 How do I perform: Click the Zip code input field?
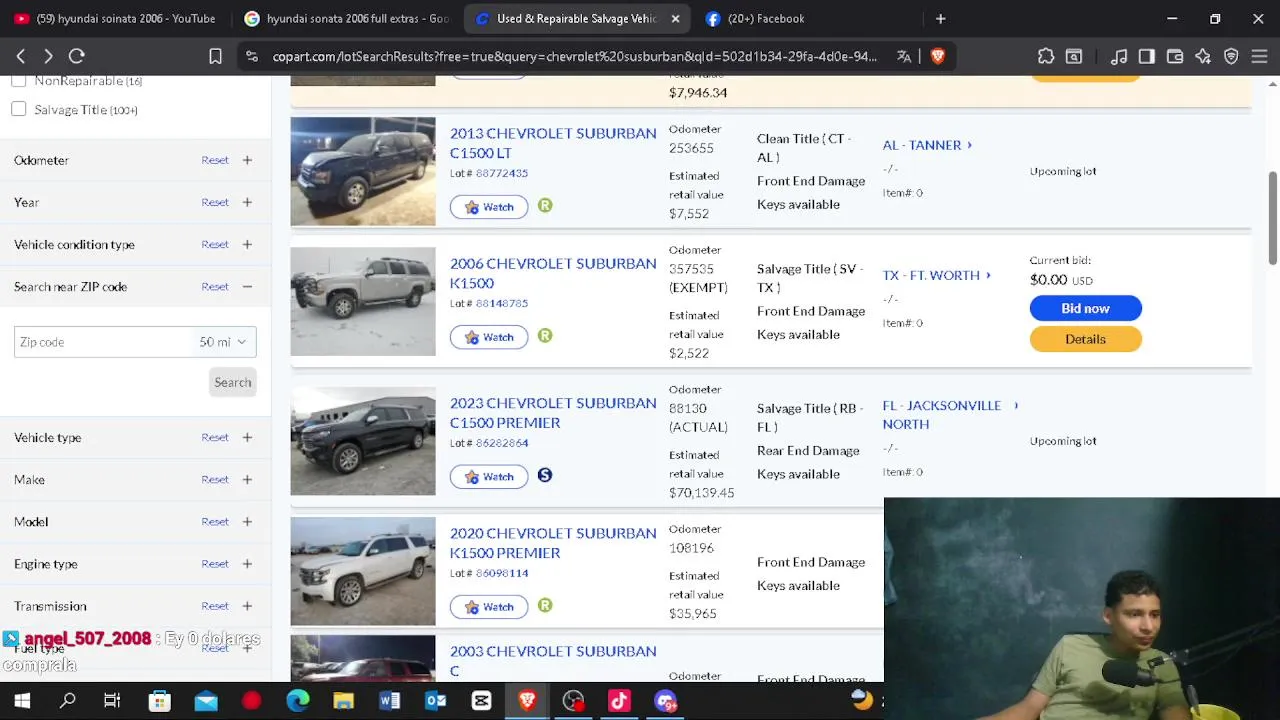(x=102, y=342)
